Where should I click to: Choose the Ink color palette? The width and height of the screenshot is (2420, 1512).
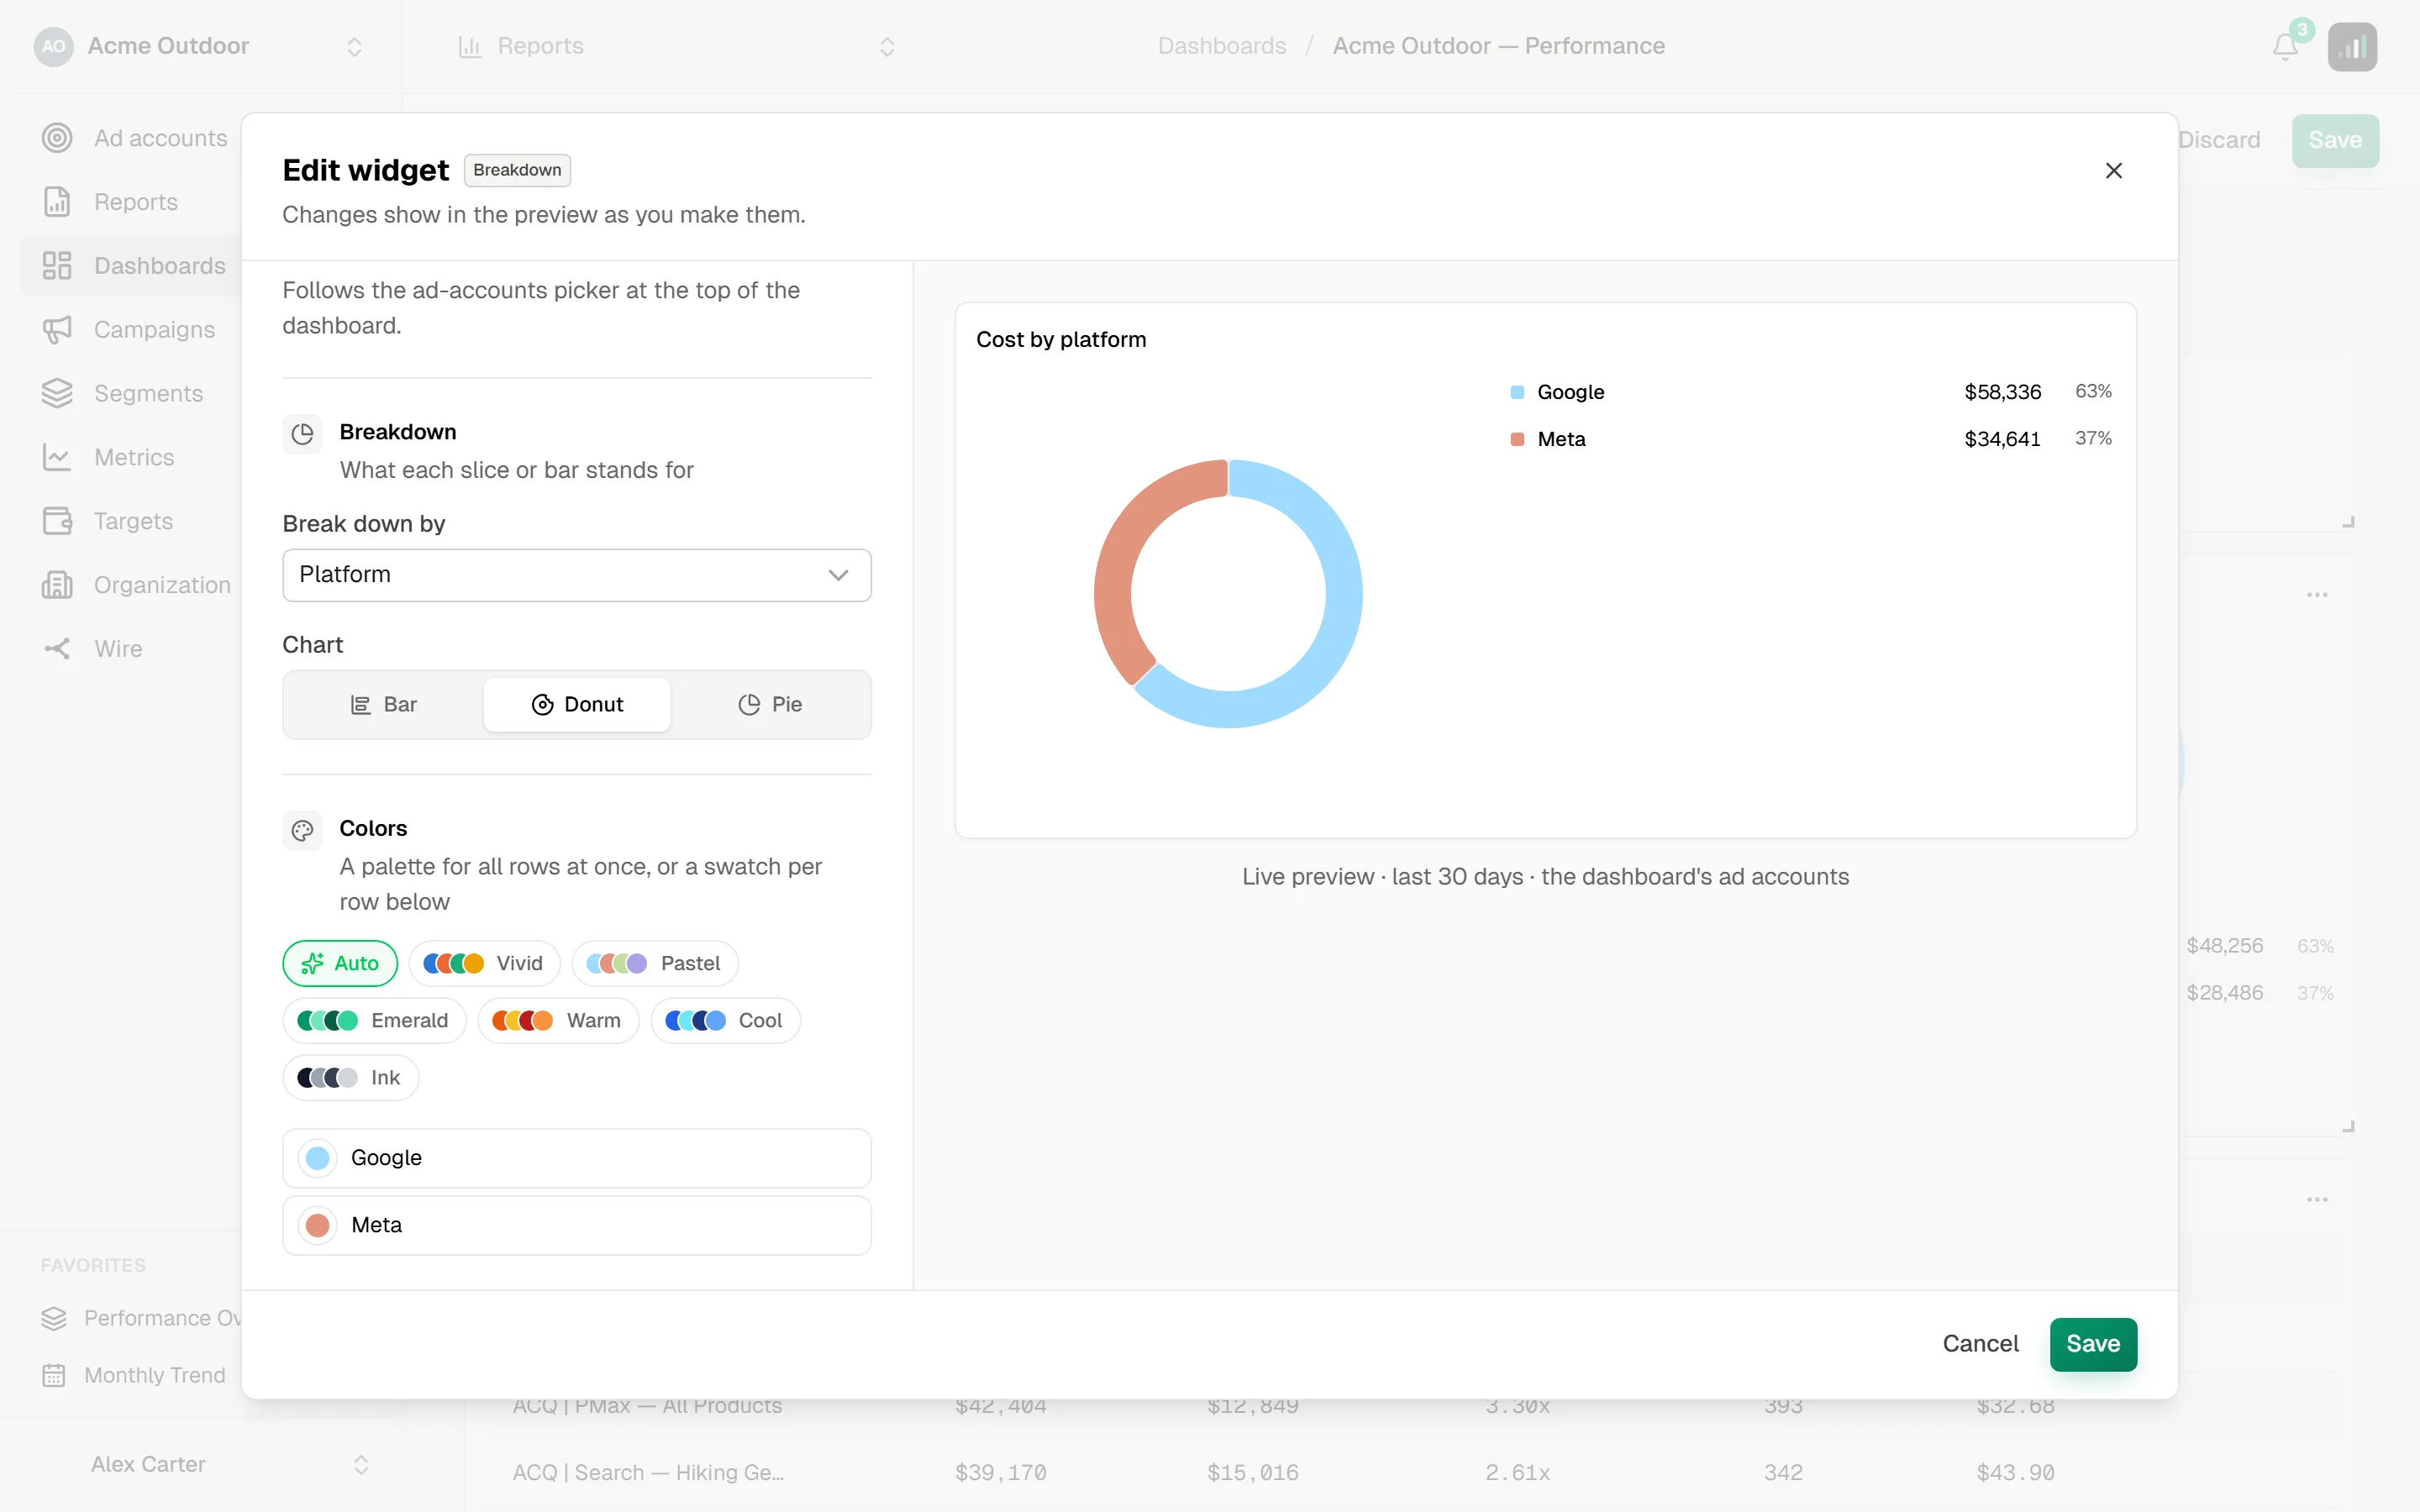coord(350,1077)
